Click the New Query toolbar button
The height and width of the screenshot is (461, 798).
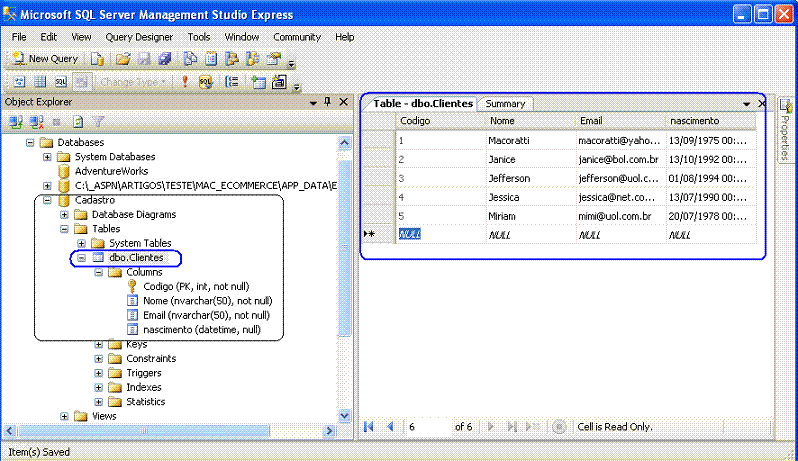[45, 59]
